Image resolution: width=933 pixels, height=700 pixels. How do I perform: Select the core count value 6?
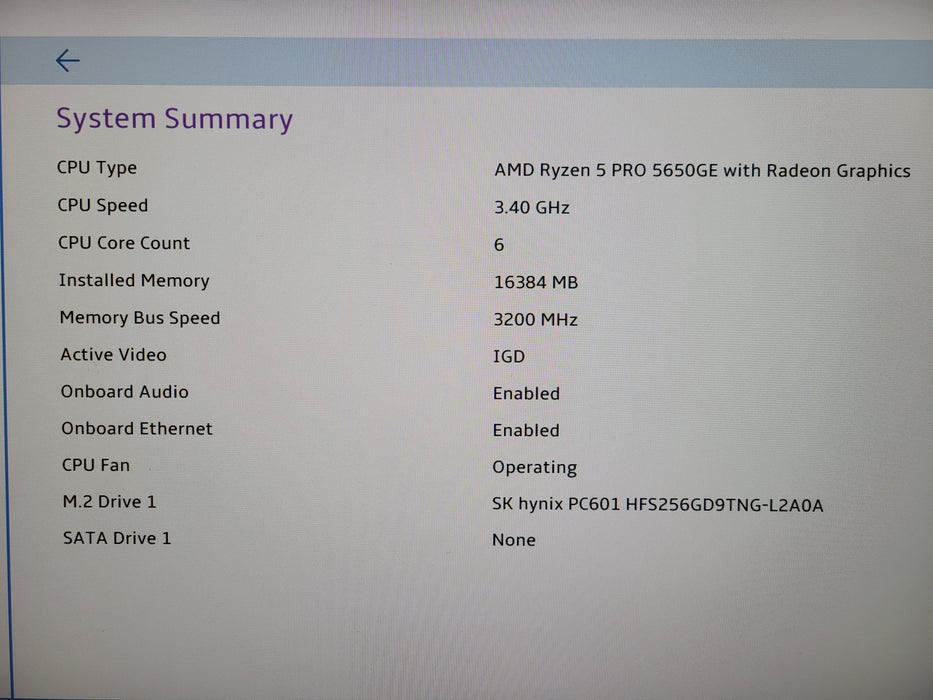click(x=499, y=245)
